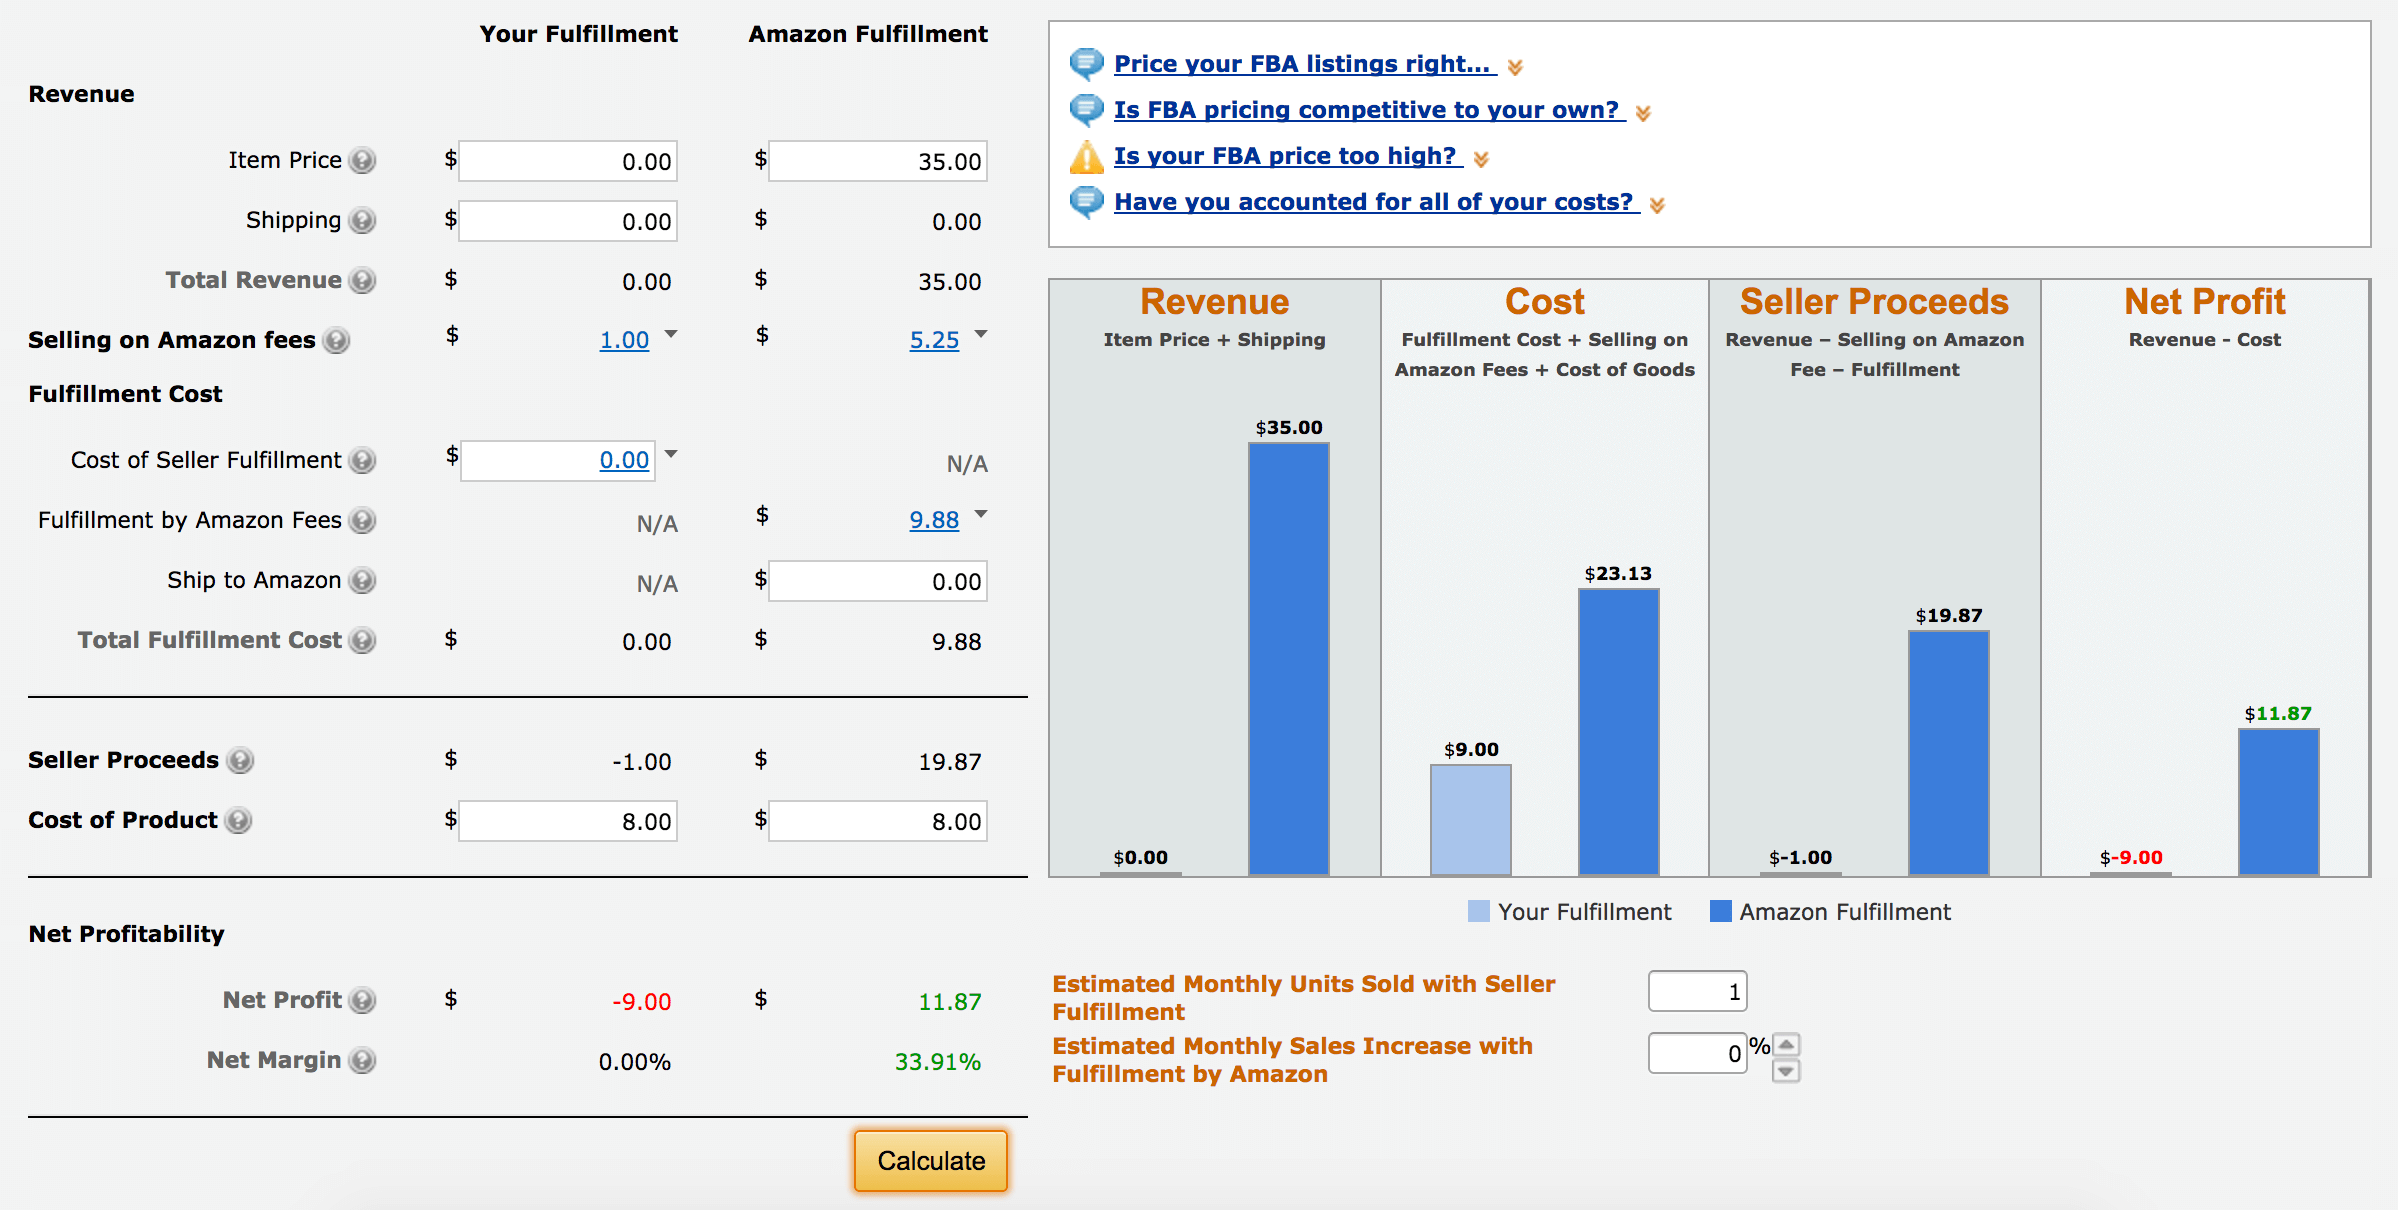This screenshot has width=2398, height=1210.
Task: Click the $9.00 Your Fulfillment Cost bar
Action: point(1471,820)
